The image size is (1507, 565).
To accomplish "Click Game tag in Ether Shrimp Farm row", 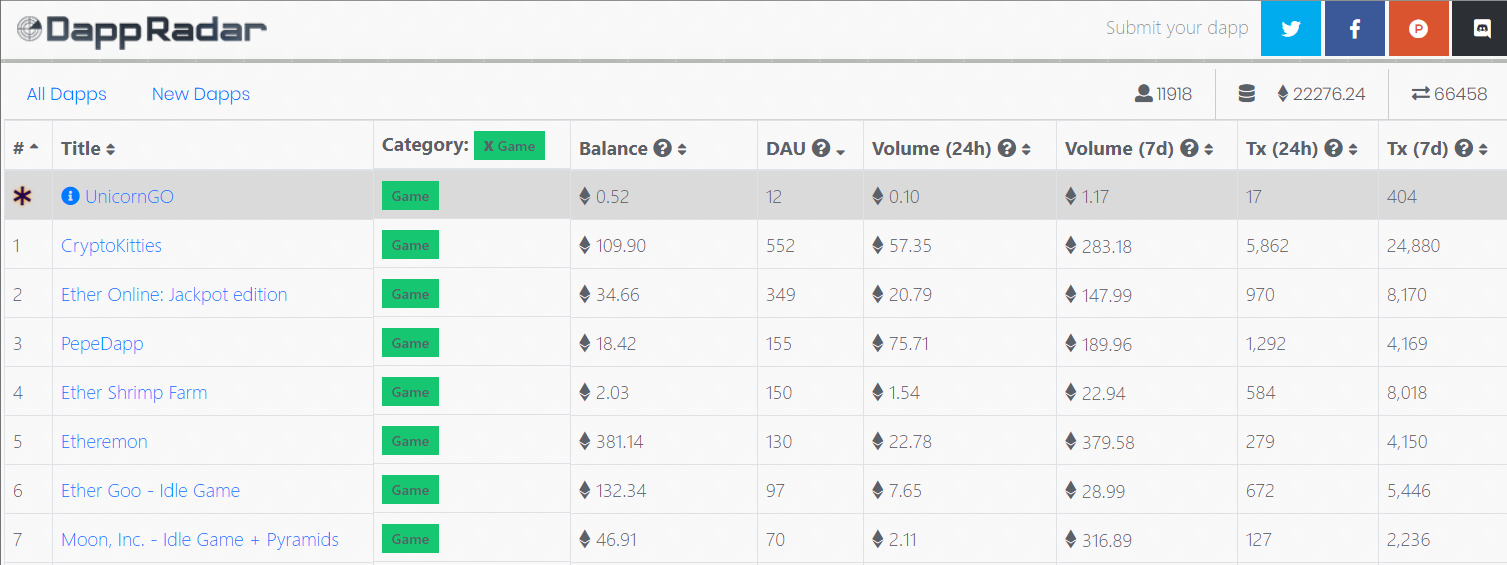I will tap(410, 392).
